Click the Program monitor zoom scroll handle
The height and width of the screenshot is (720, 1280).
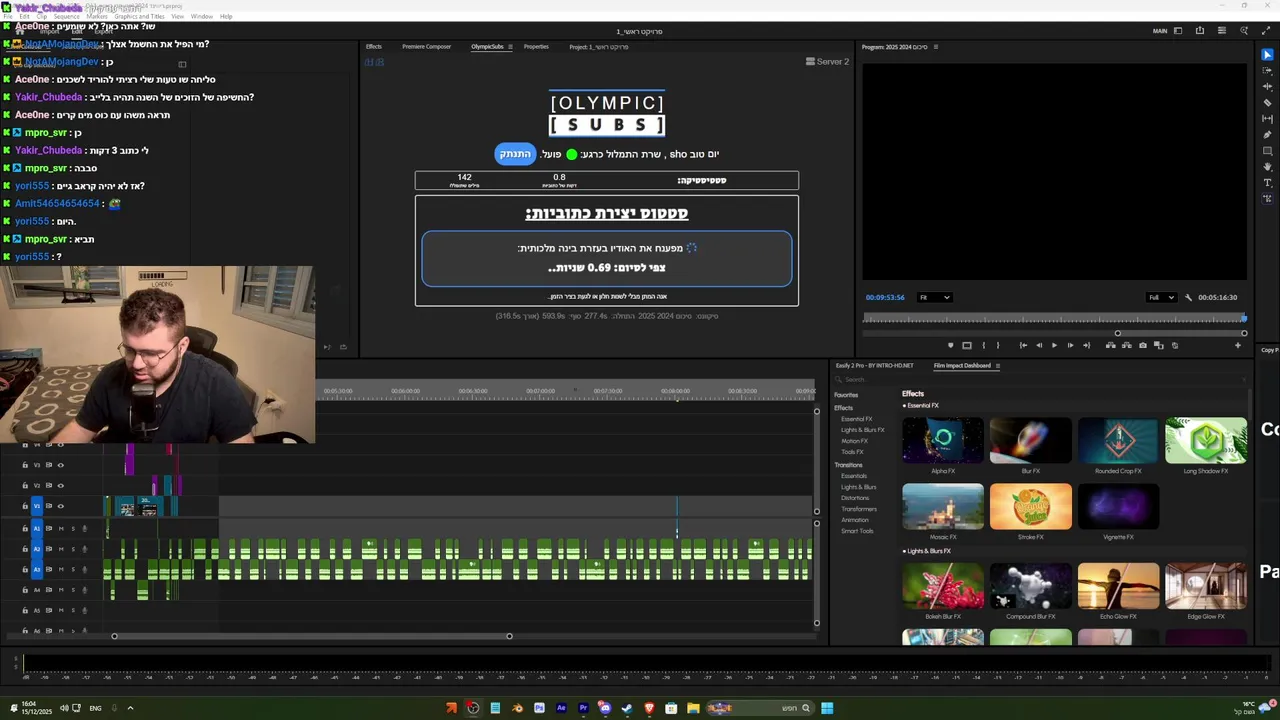point(1118,333)
